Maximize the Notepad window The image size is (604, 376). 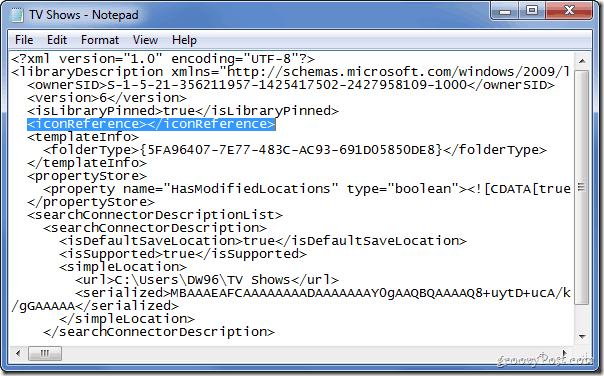[532, 11]
